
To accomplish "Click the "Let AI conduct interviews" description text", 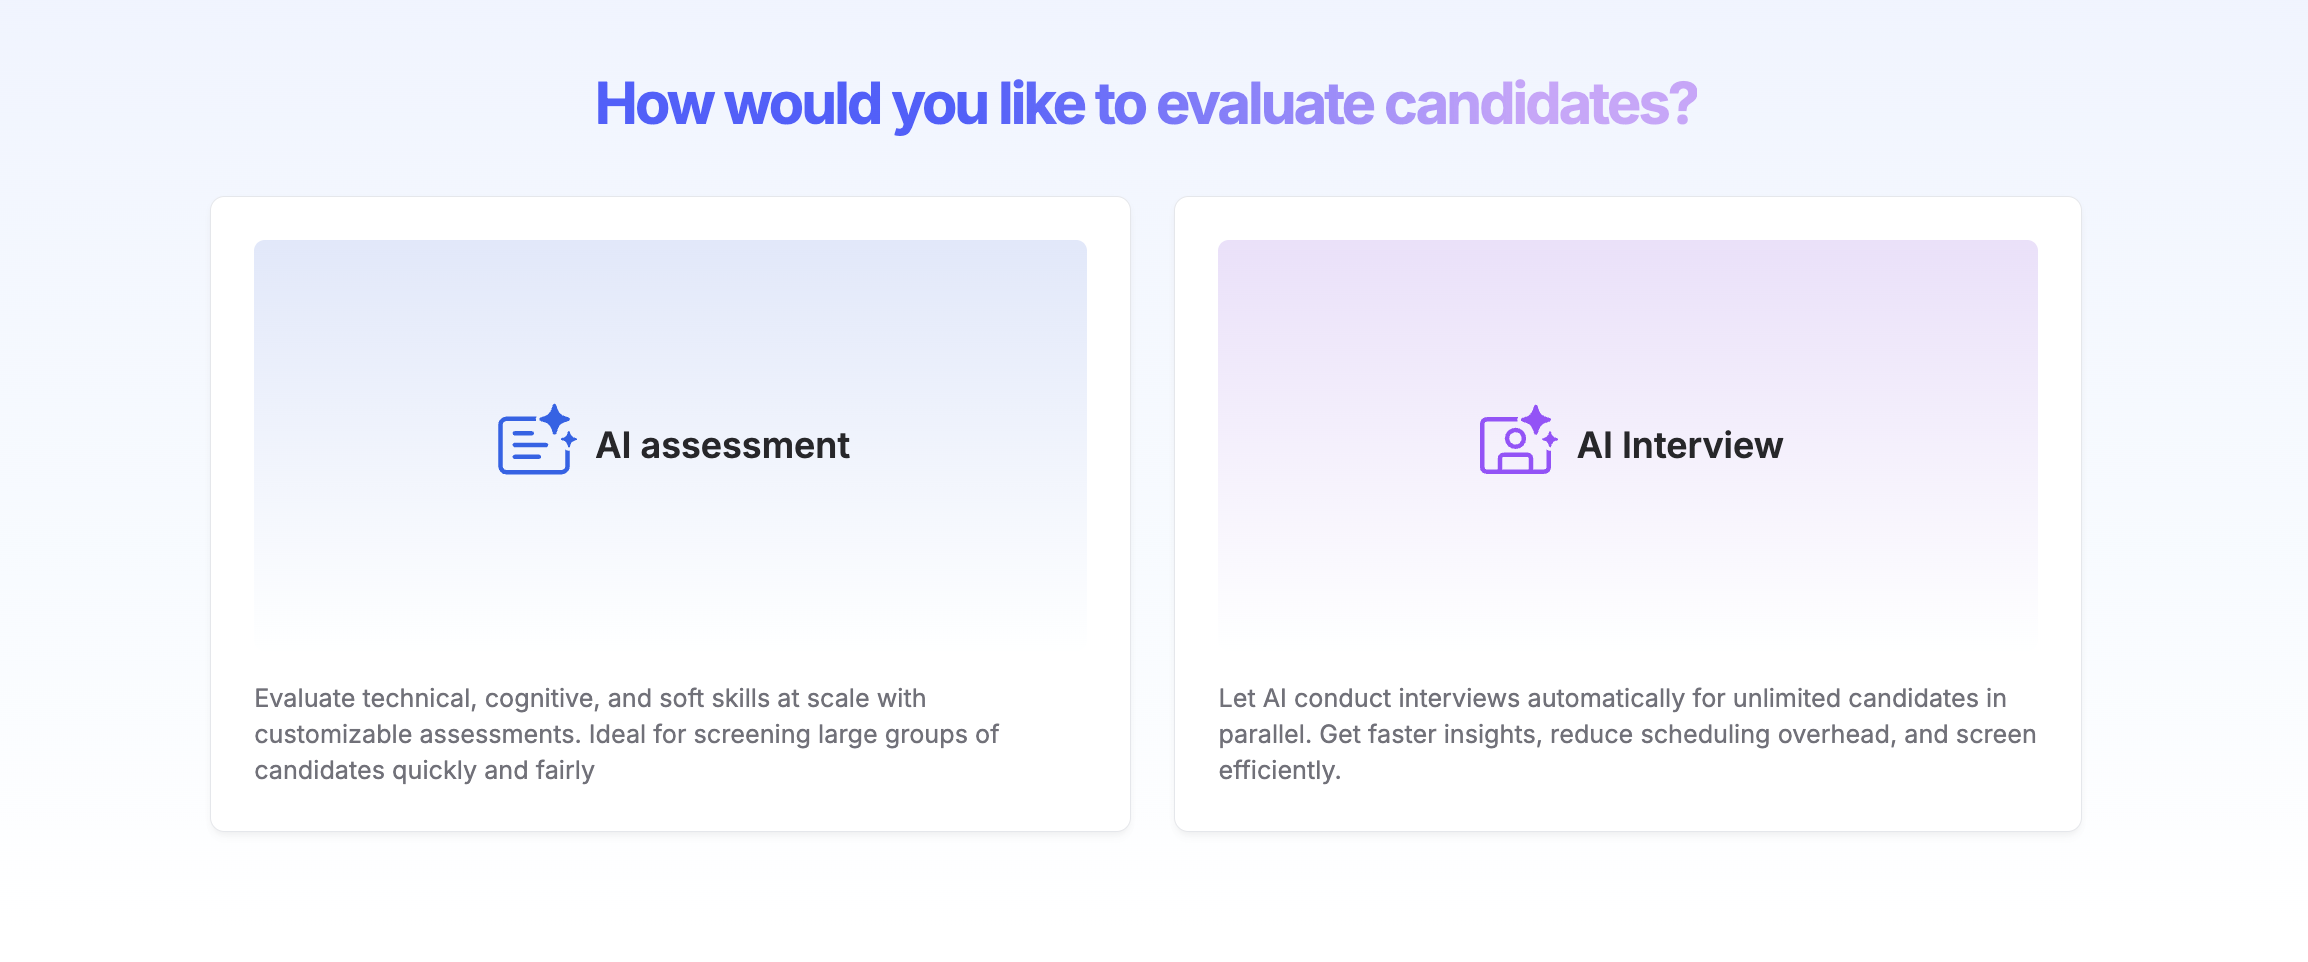I will pyautogui.click(x=1612, y=698).
